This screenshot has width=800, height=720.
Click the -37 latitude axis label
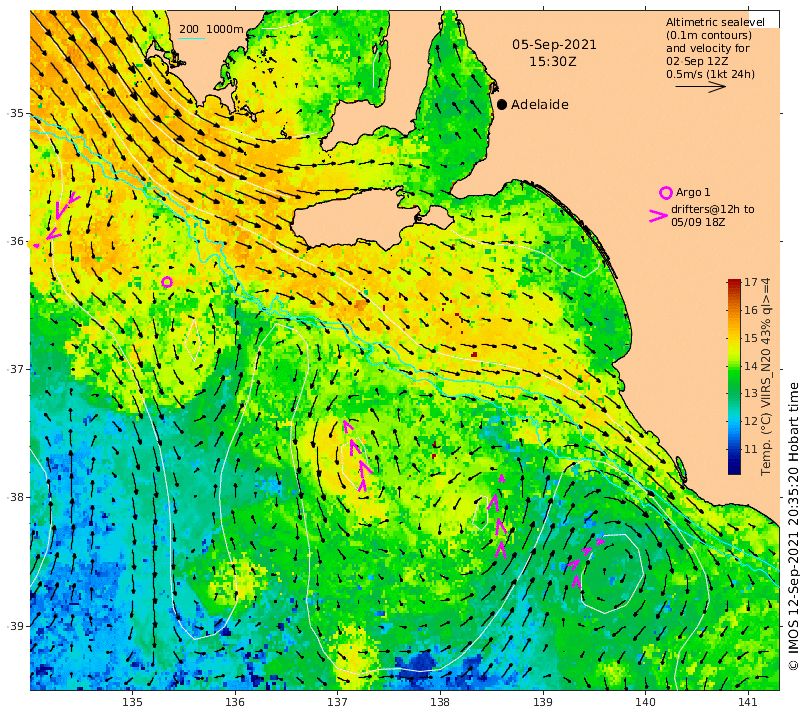[17, 368]
